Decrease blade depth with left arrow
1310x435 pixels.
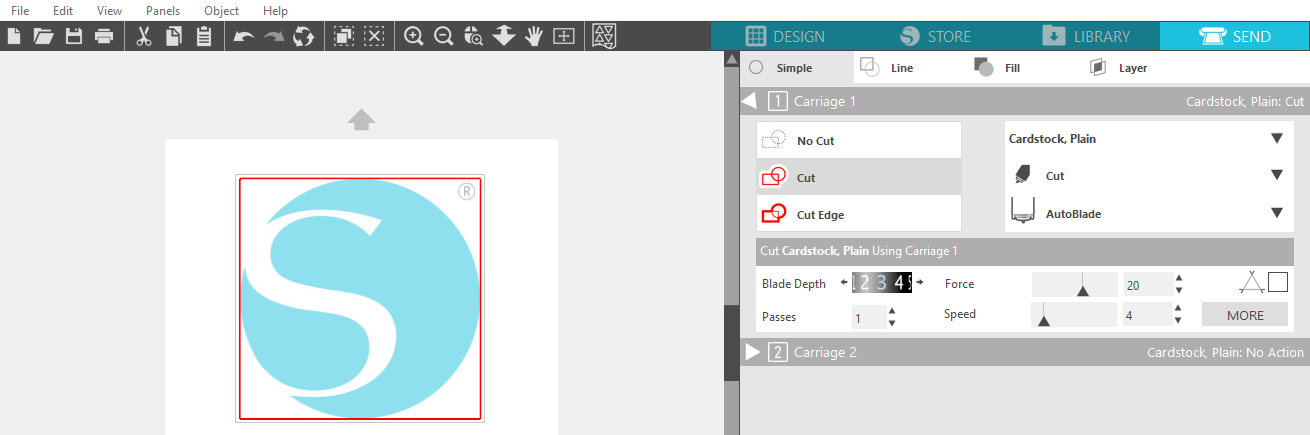pyautogui.click(x=844, y=283)
